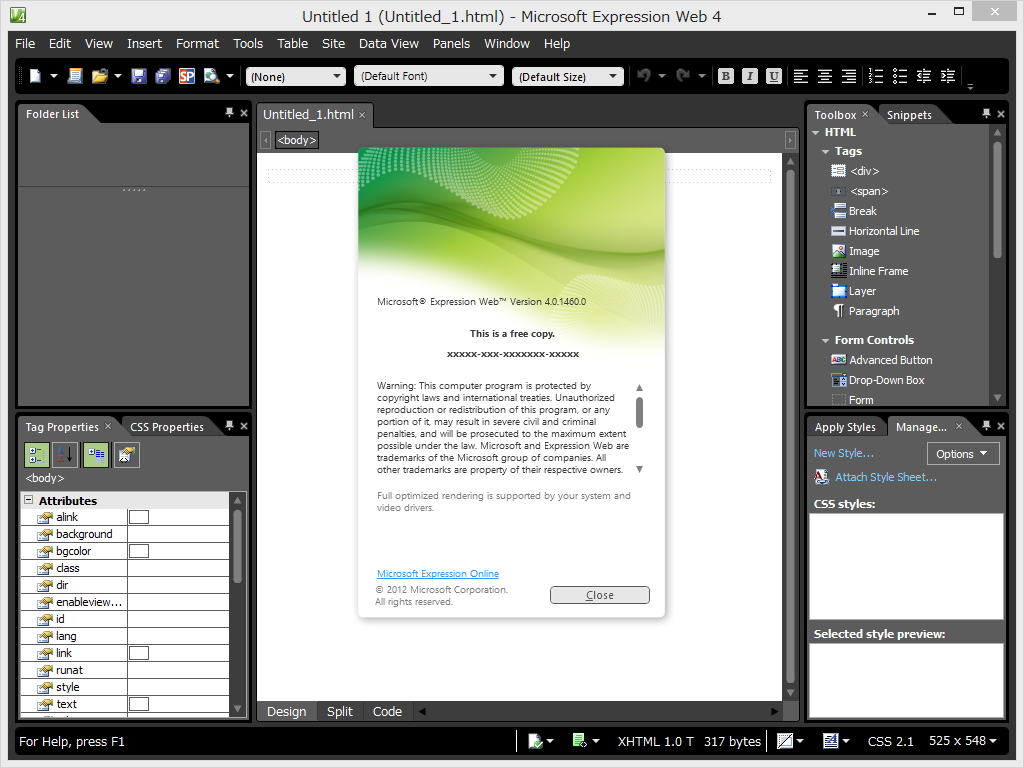This screenshot has height=768, width=1024.
Task: Click the Increase Indent icon
Action: click(948, 76)
